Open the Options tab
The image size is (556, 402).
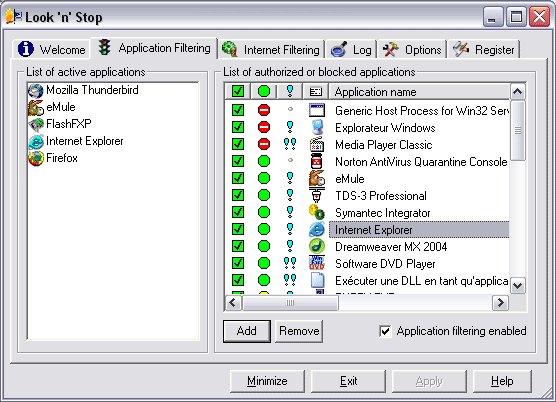pyautogui.click(x=412, y=49)
